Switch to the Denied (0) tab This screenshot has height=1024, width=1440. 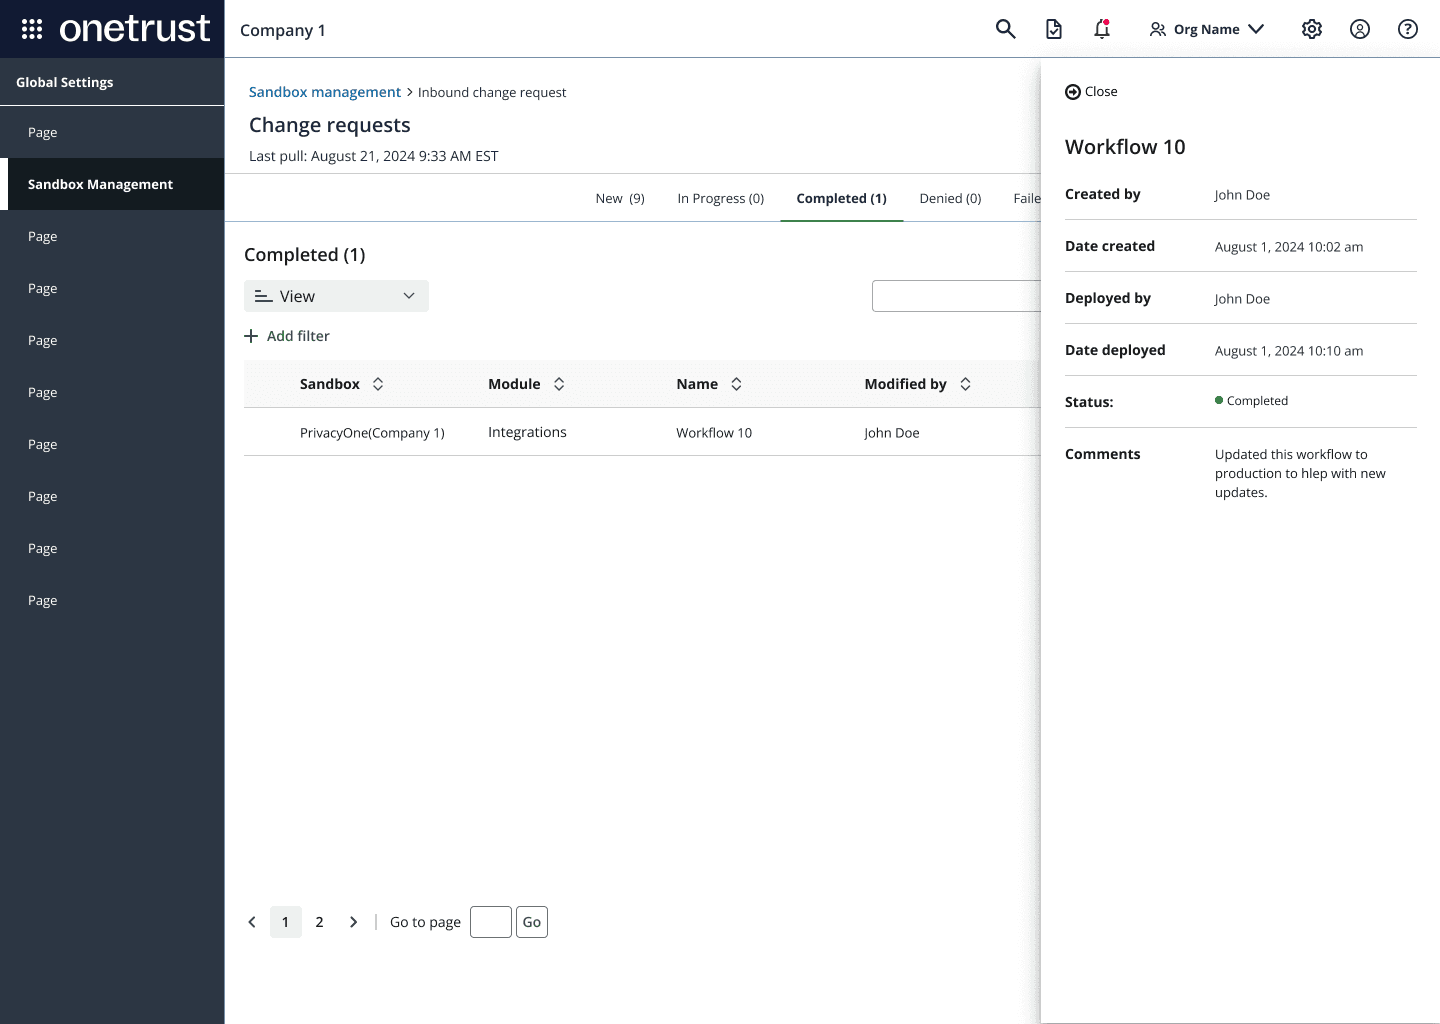[x=951, y=198]
